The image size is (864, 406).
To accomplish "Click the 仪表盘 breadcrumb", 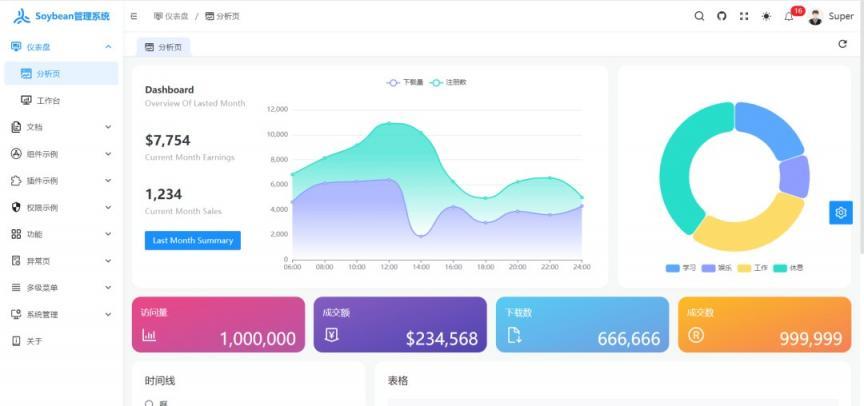I will (171, 17).
